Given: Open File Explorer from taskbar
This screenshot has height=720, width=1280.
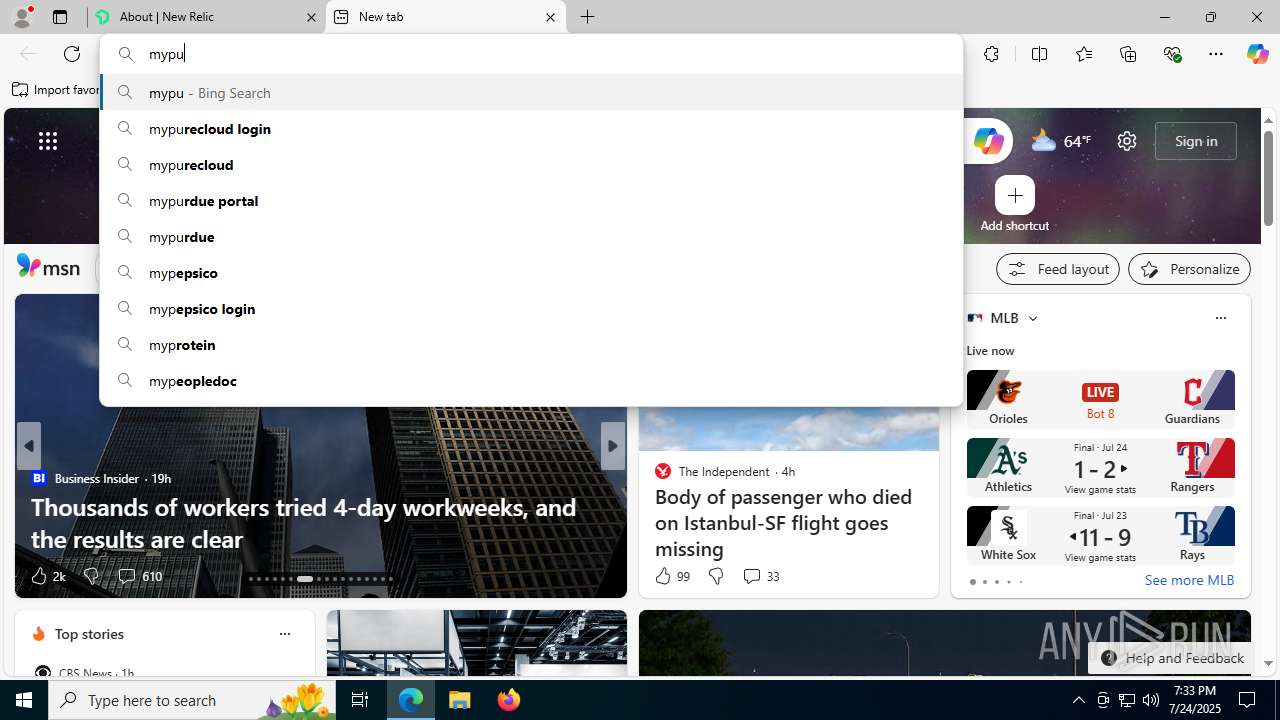Looking at the screenshot, I should [460, 700].
